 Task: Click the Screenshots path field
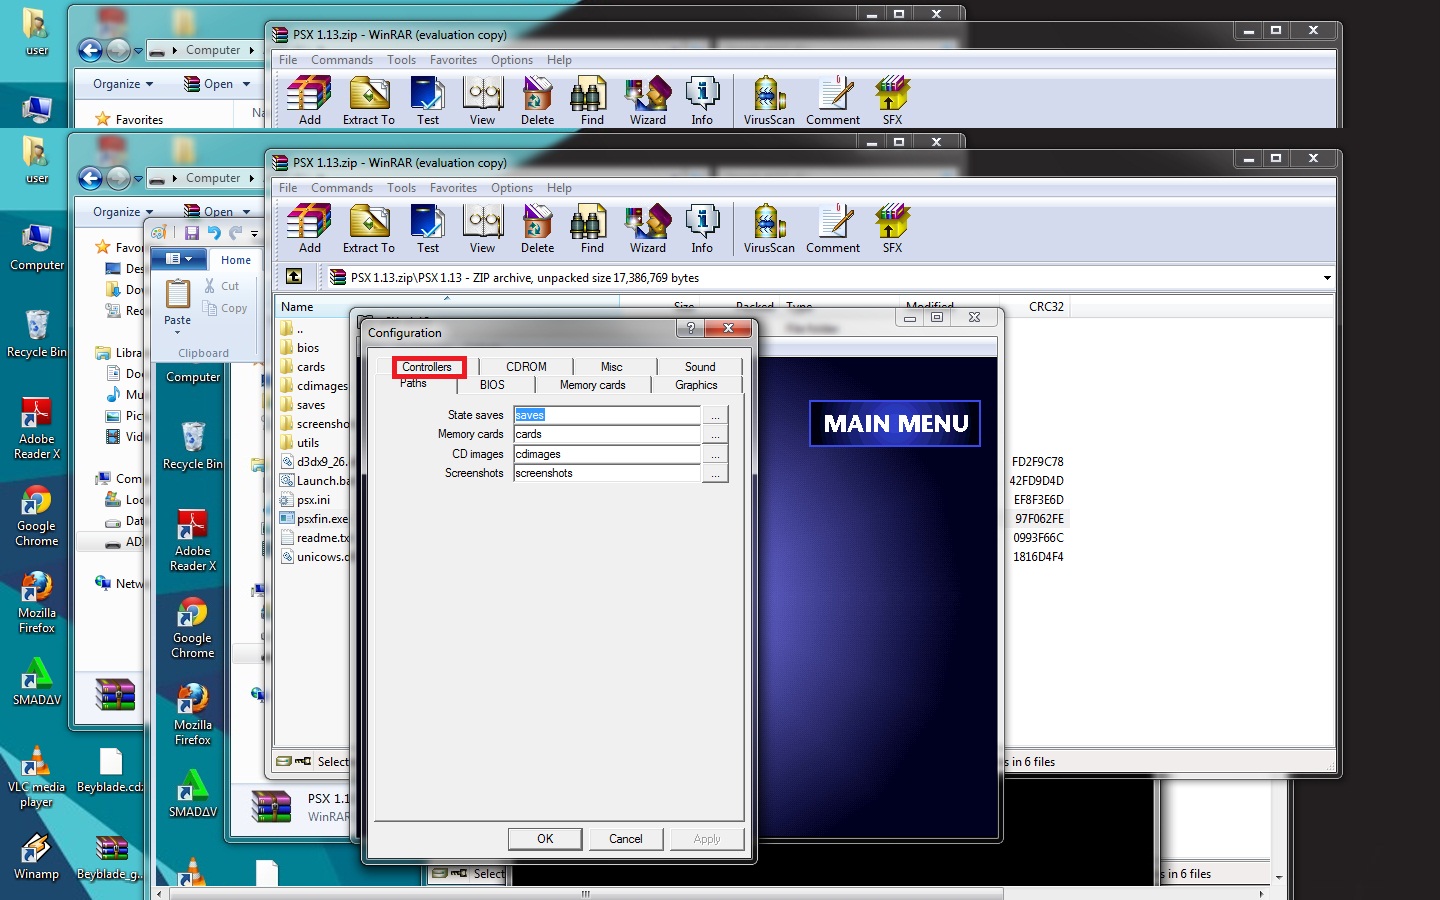click(607, 473)
